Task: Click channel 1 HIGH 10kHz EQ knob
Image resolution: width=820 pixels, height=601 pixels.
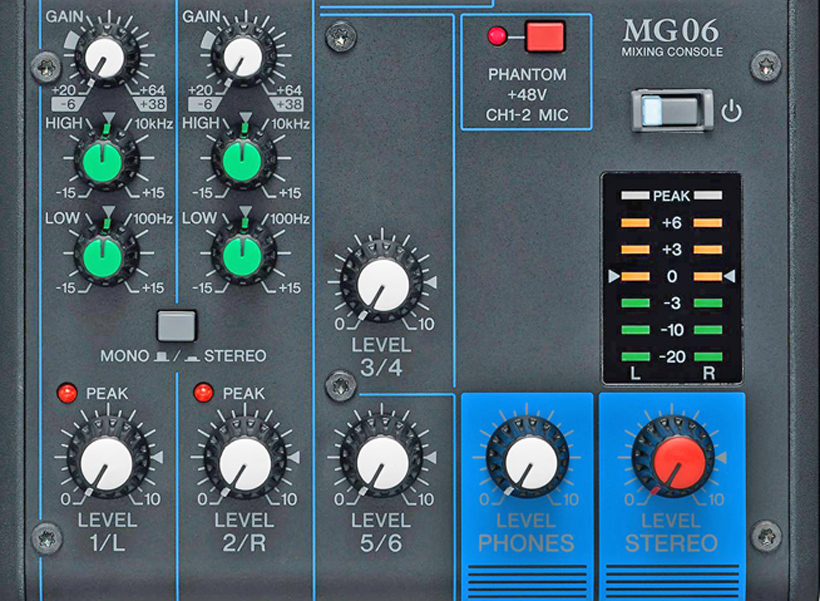Action: tap(105, 159)
